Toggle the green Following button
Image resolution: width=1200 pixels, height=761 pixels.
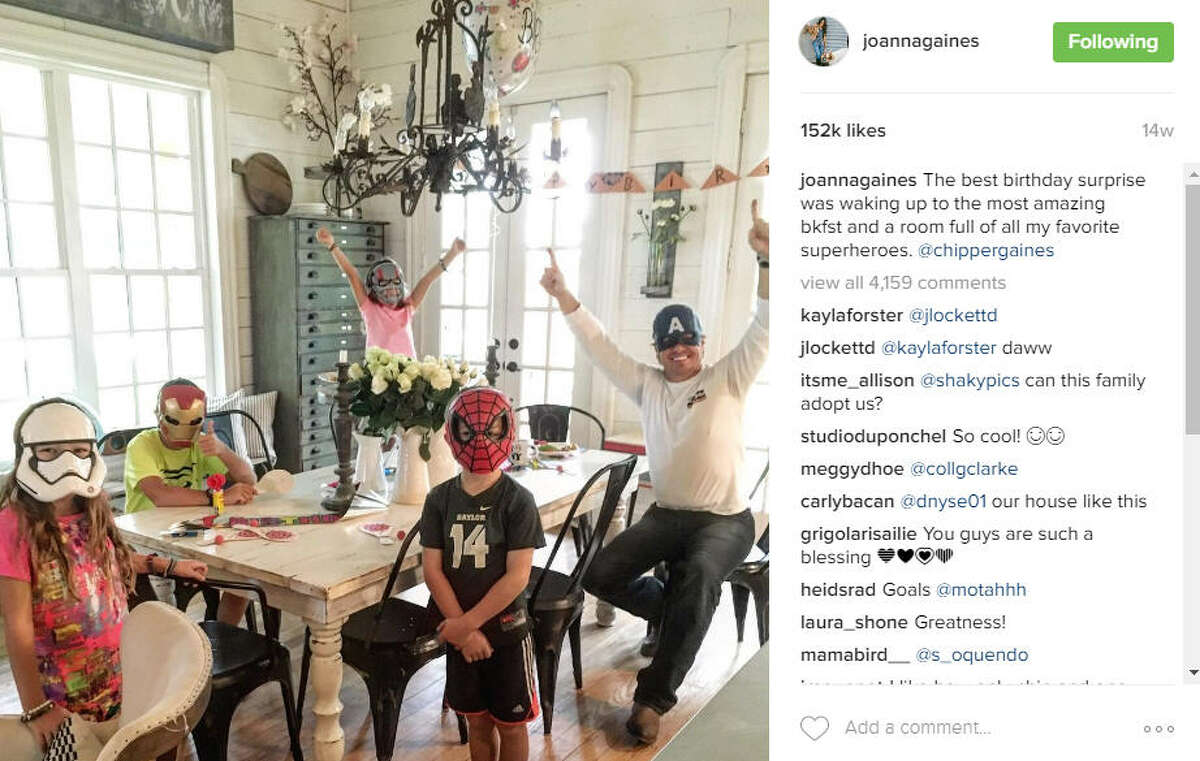[x=1113, y=42]
